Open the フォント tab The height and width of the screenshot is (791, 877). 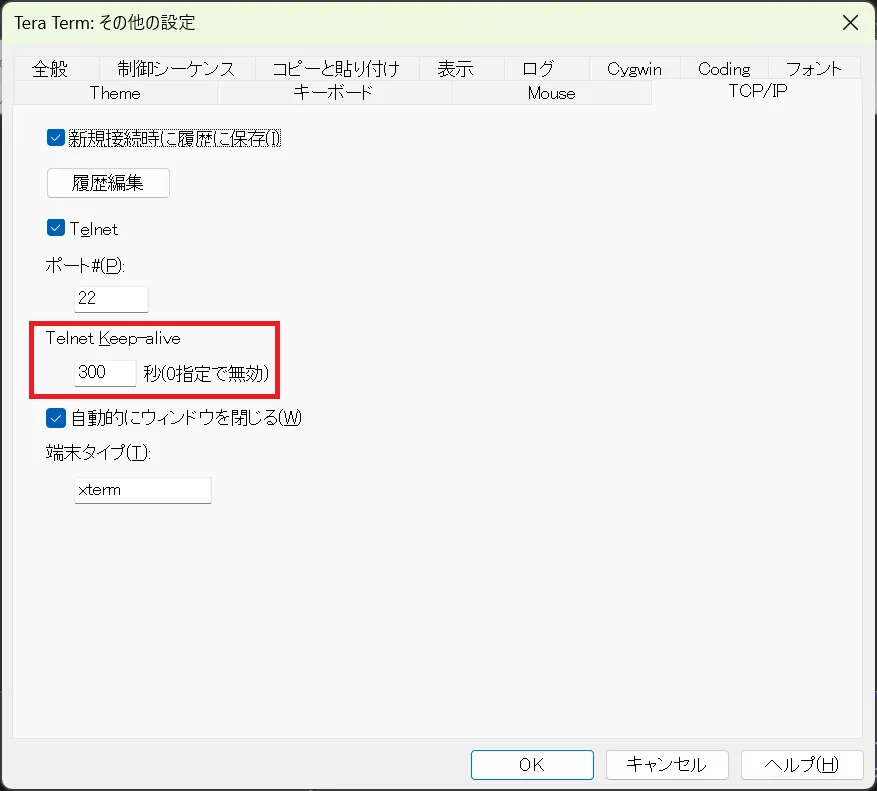pos(814,69)
